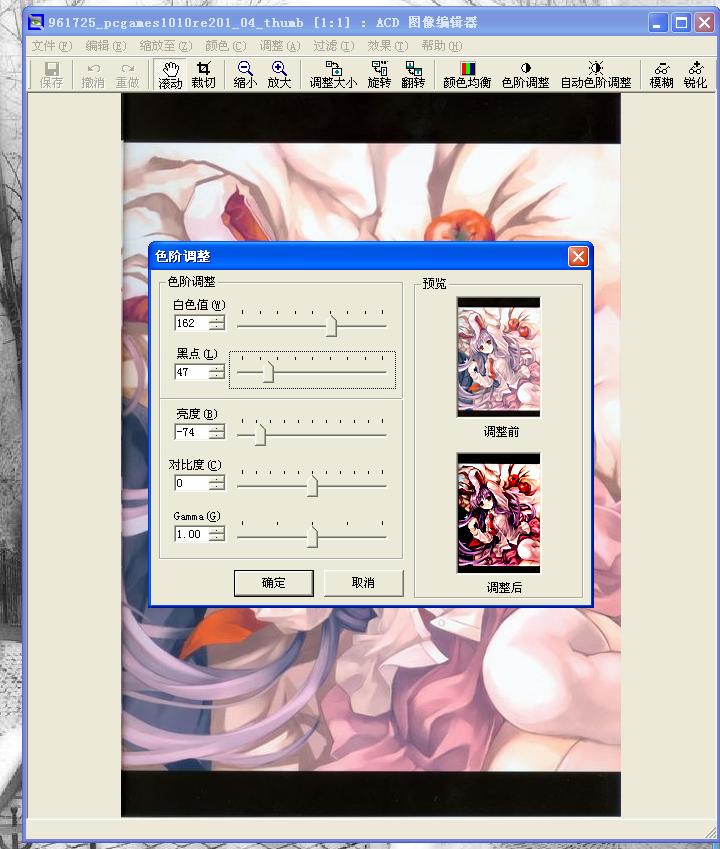
Task: Click the ACD editor title bar app icon
Action: [x=36, y=22]
